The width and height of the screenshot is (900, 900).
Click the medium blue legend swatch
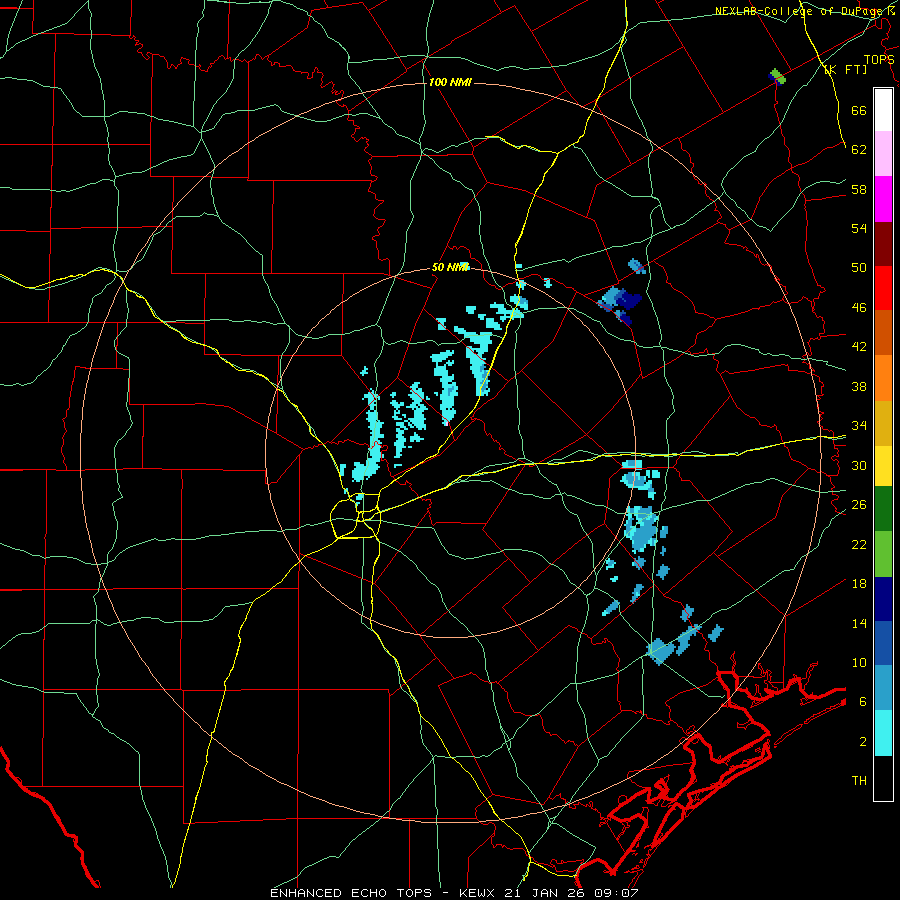883,643
